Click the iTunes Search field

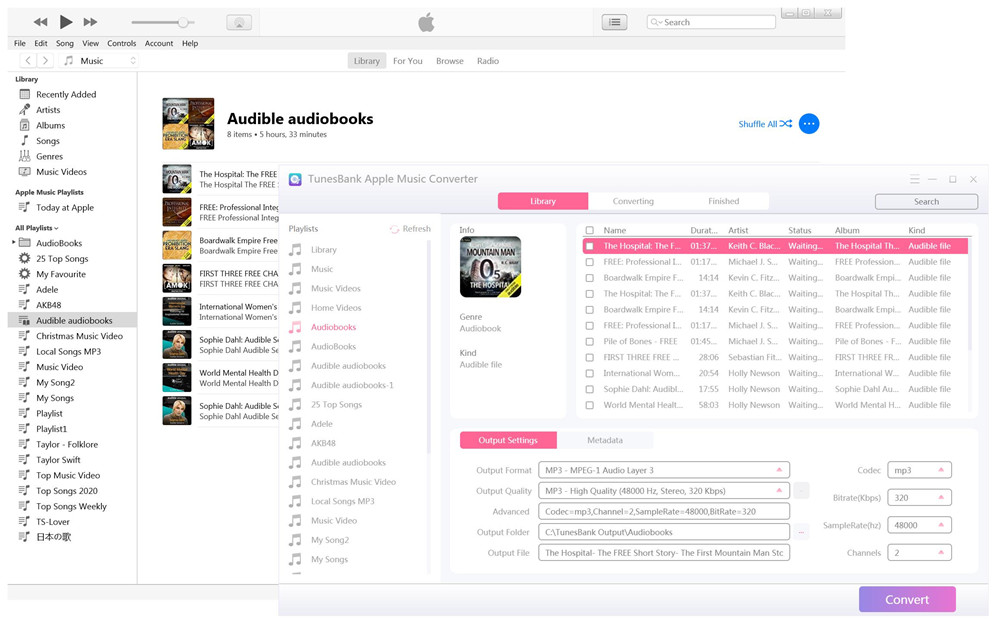(x=710, y=22)
